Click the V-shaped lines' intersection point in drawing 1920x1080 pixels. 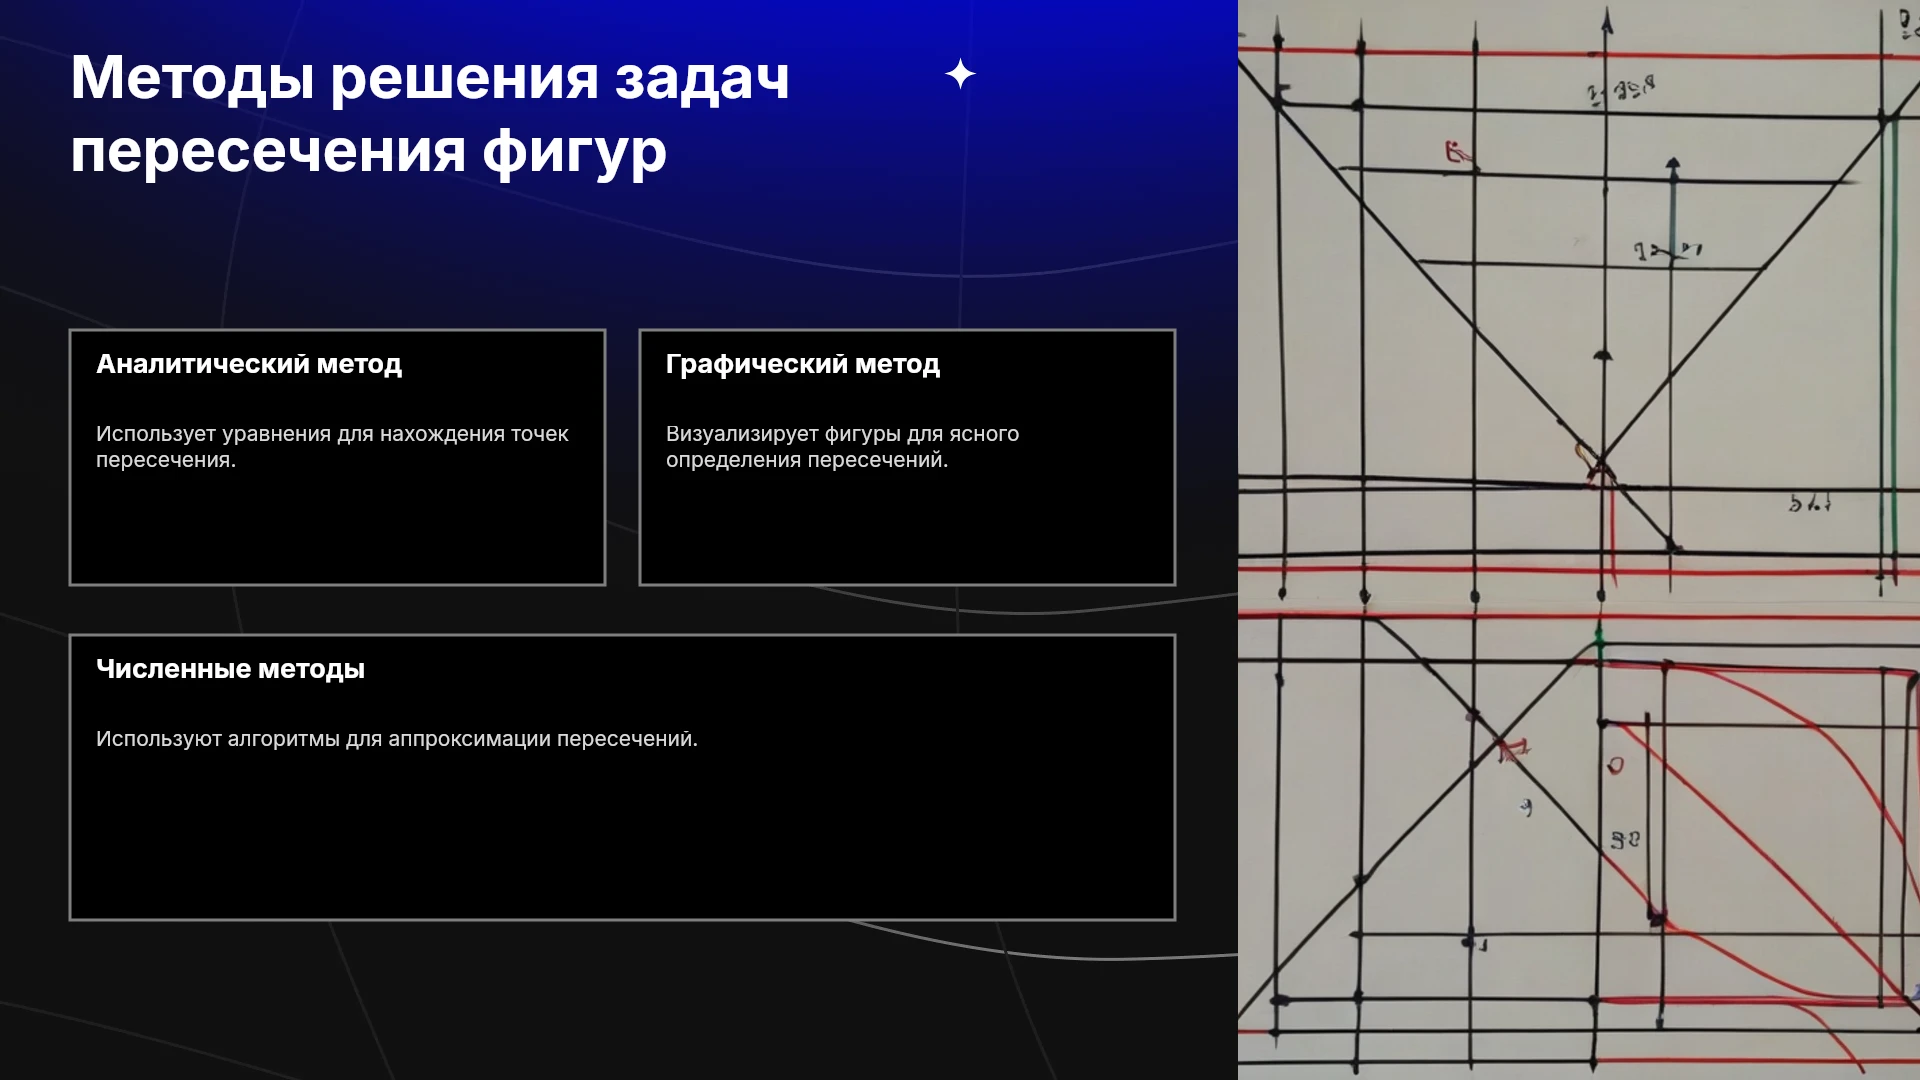[x=1602, y=462]
